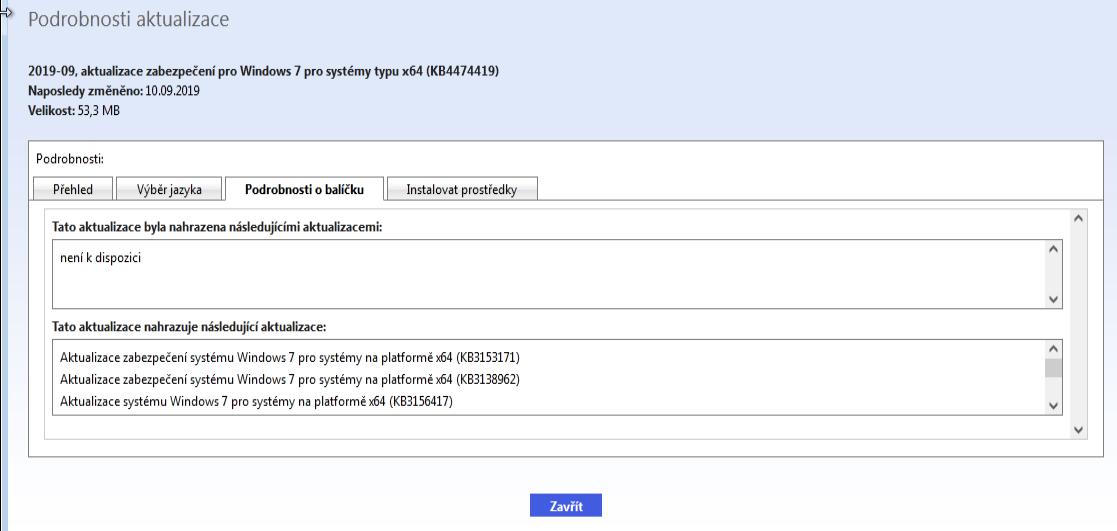Click the KB4474419 update title
Viewport: 1117px width, 531px height.
[x=264, y=72]
